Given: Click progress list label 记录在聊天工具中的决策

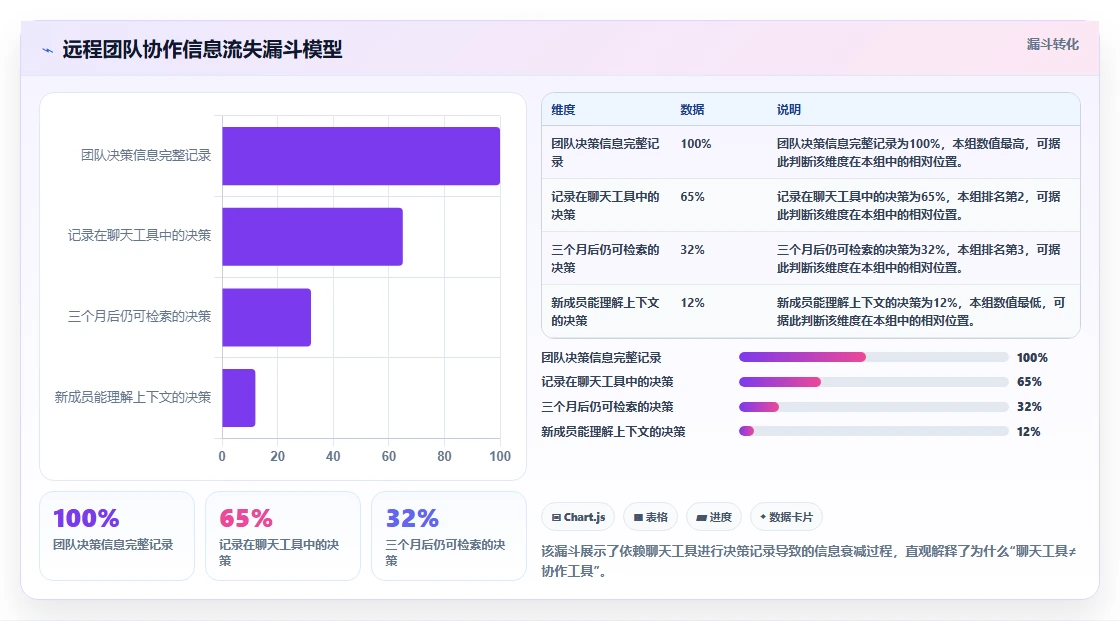Looking at the screenshot, I should tap(607, 382).
